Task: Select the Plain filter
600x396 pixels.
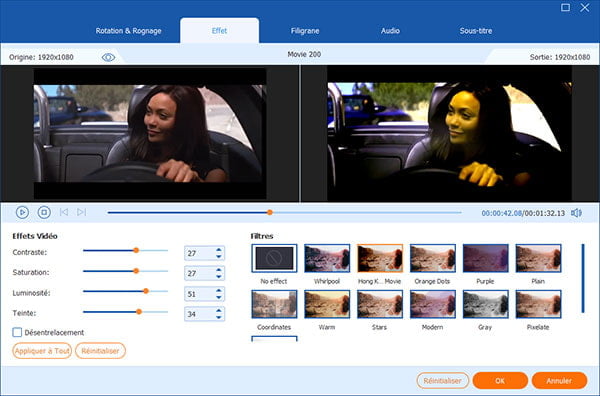Action: 538,258
